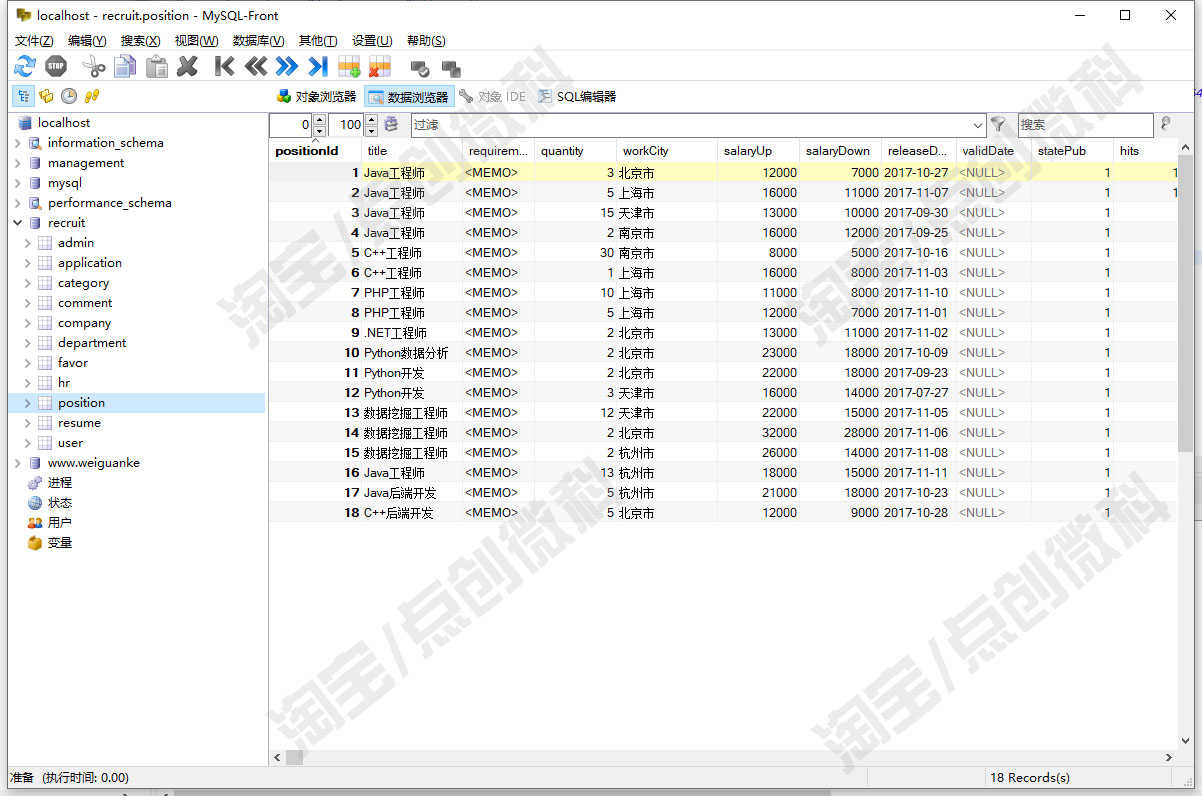Open the 视图(W) menu
Screen dimensions: 1202x796
[x=196, y=41]
